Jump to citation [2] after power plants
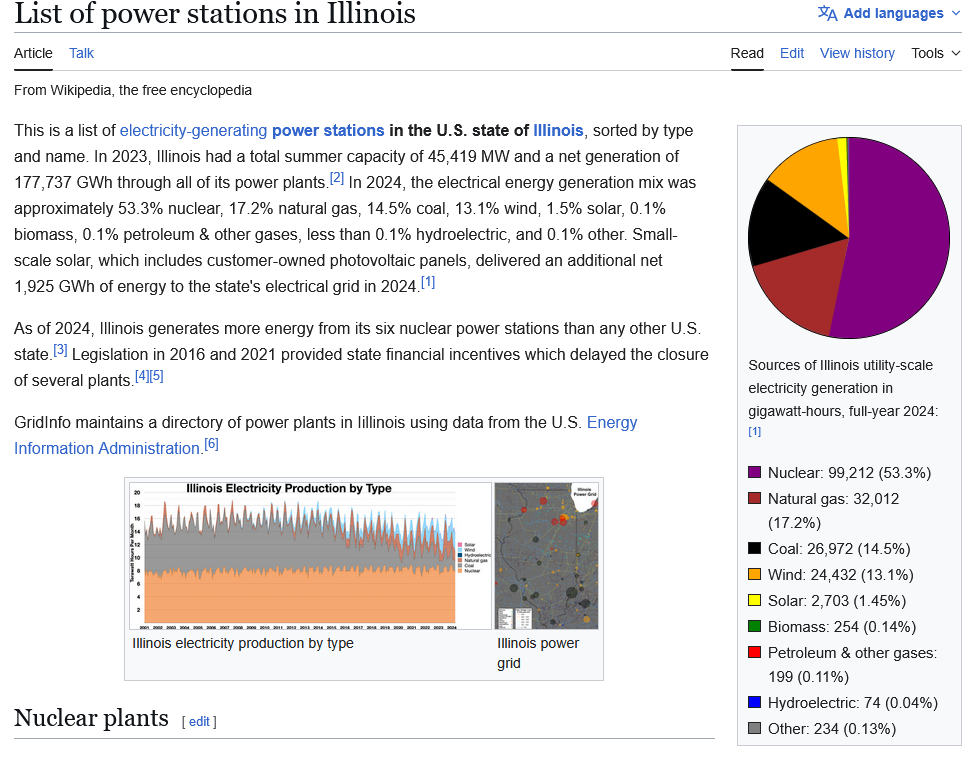The width and height of the screenshot is (977, 757). [336, 178]
